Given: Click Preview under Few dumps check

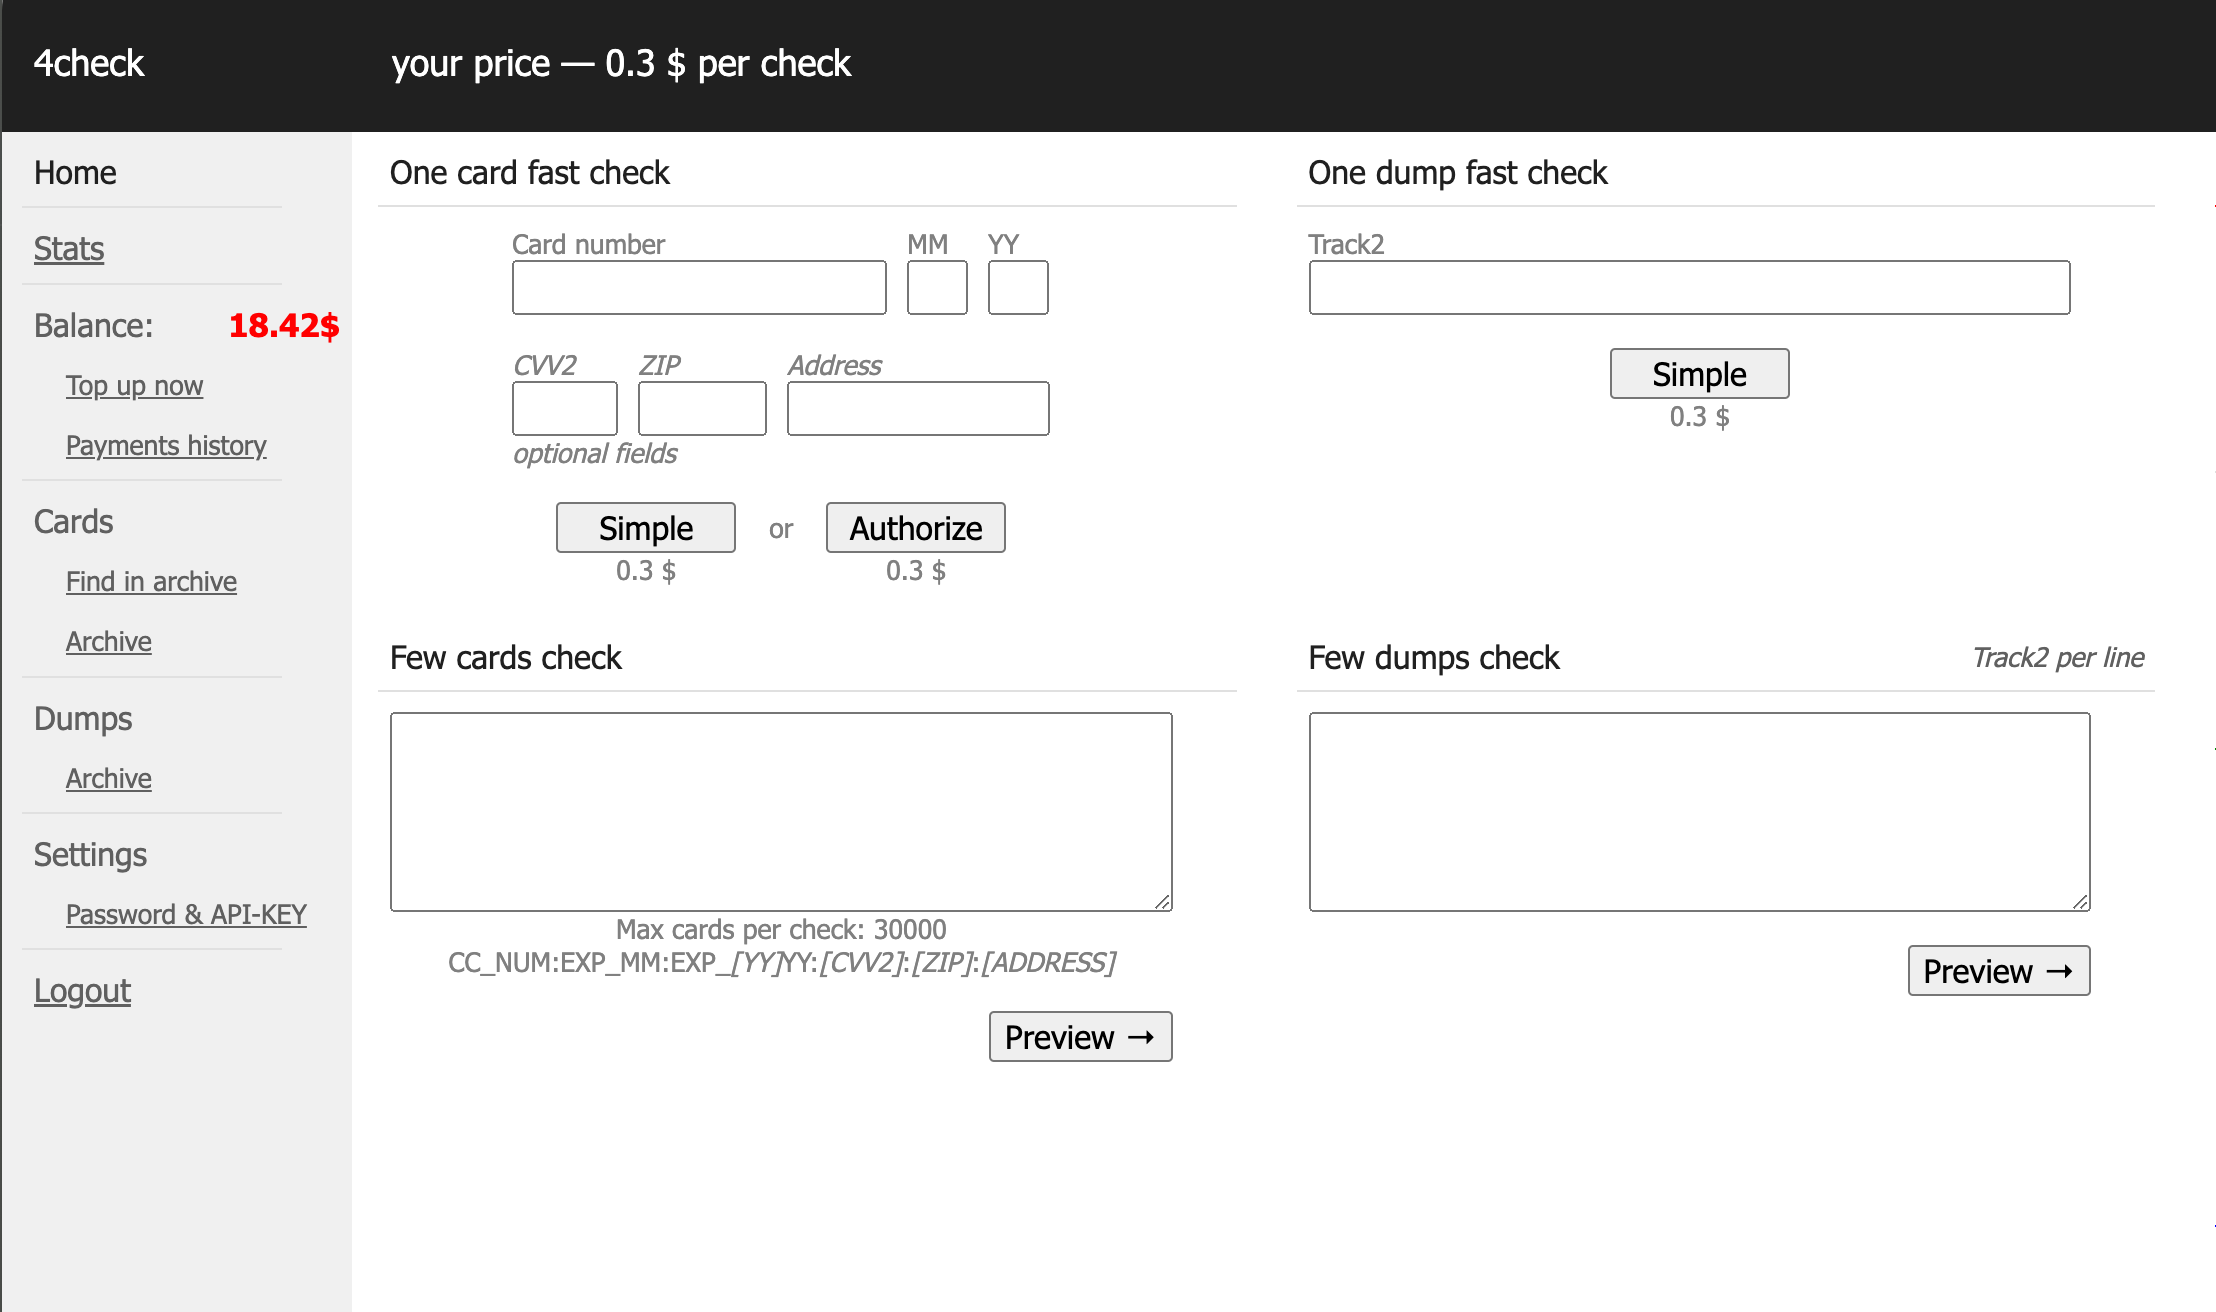Looking at the screenshot, I should [1998, 971].
